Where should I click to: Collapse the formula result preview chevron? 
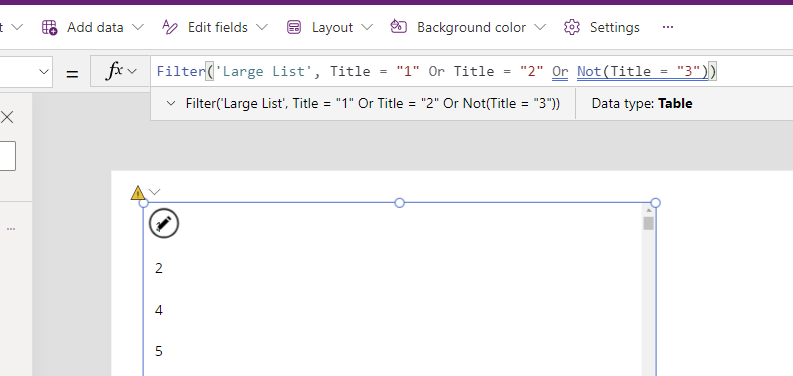(x=171, y=104)
